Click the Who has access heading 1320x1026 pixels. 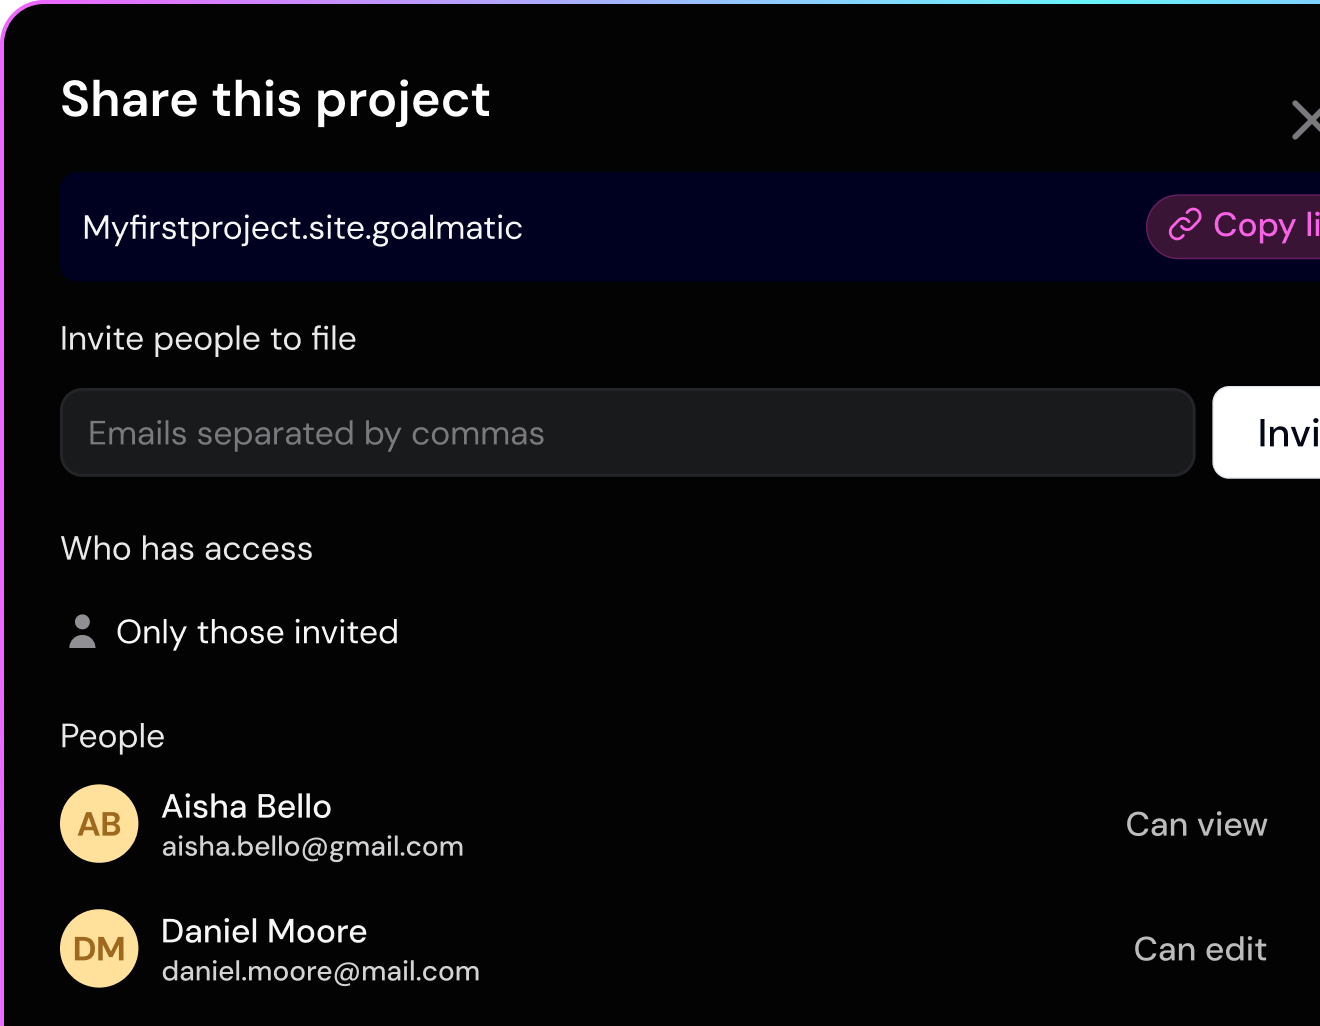(186, 548)
